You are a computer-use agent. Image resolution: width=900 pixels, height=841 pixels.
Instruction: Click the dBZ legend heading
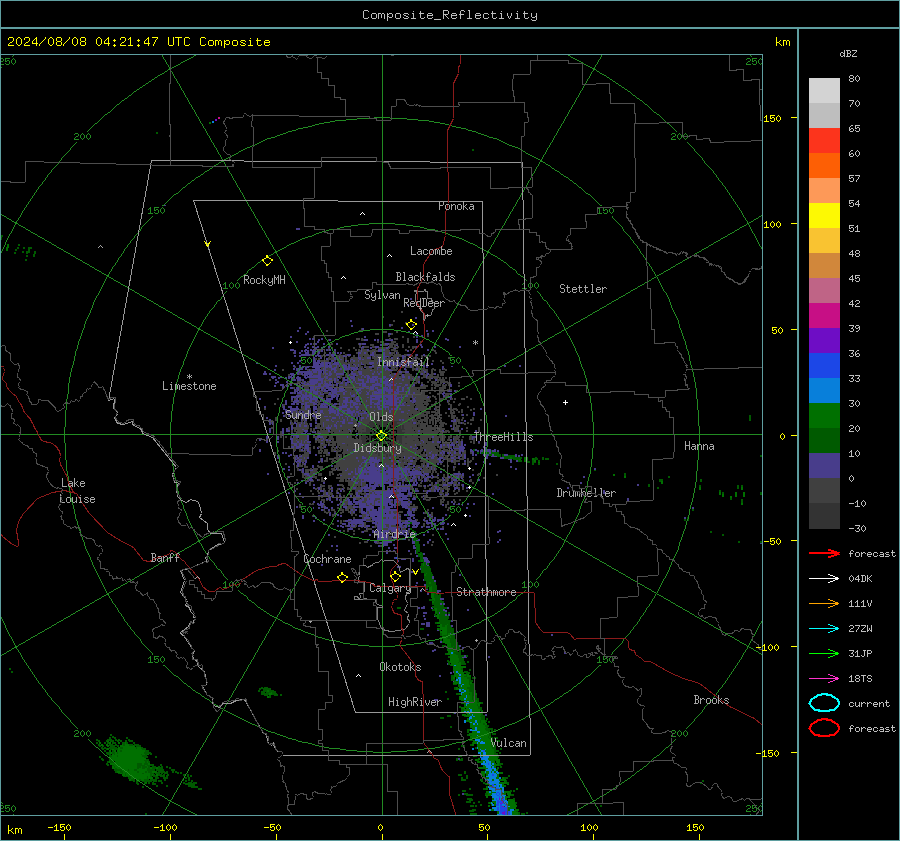pos(848,54)
